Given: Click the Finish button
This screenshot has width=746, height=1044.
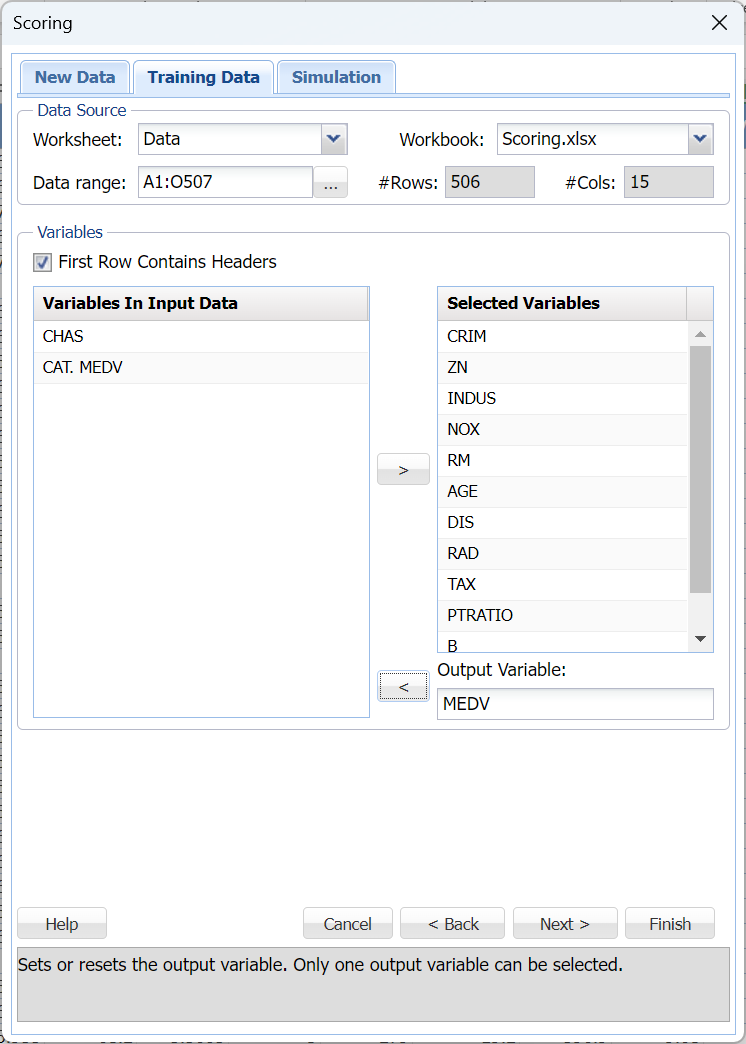Looking at the screenshot, I should 669,924.
